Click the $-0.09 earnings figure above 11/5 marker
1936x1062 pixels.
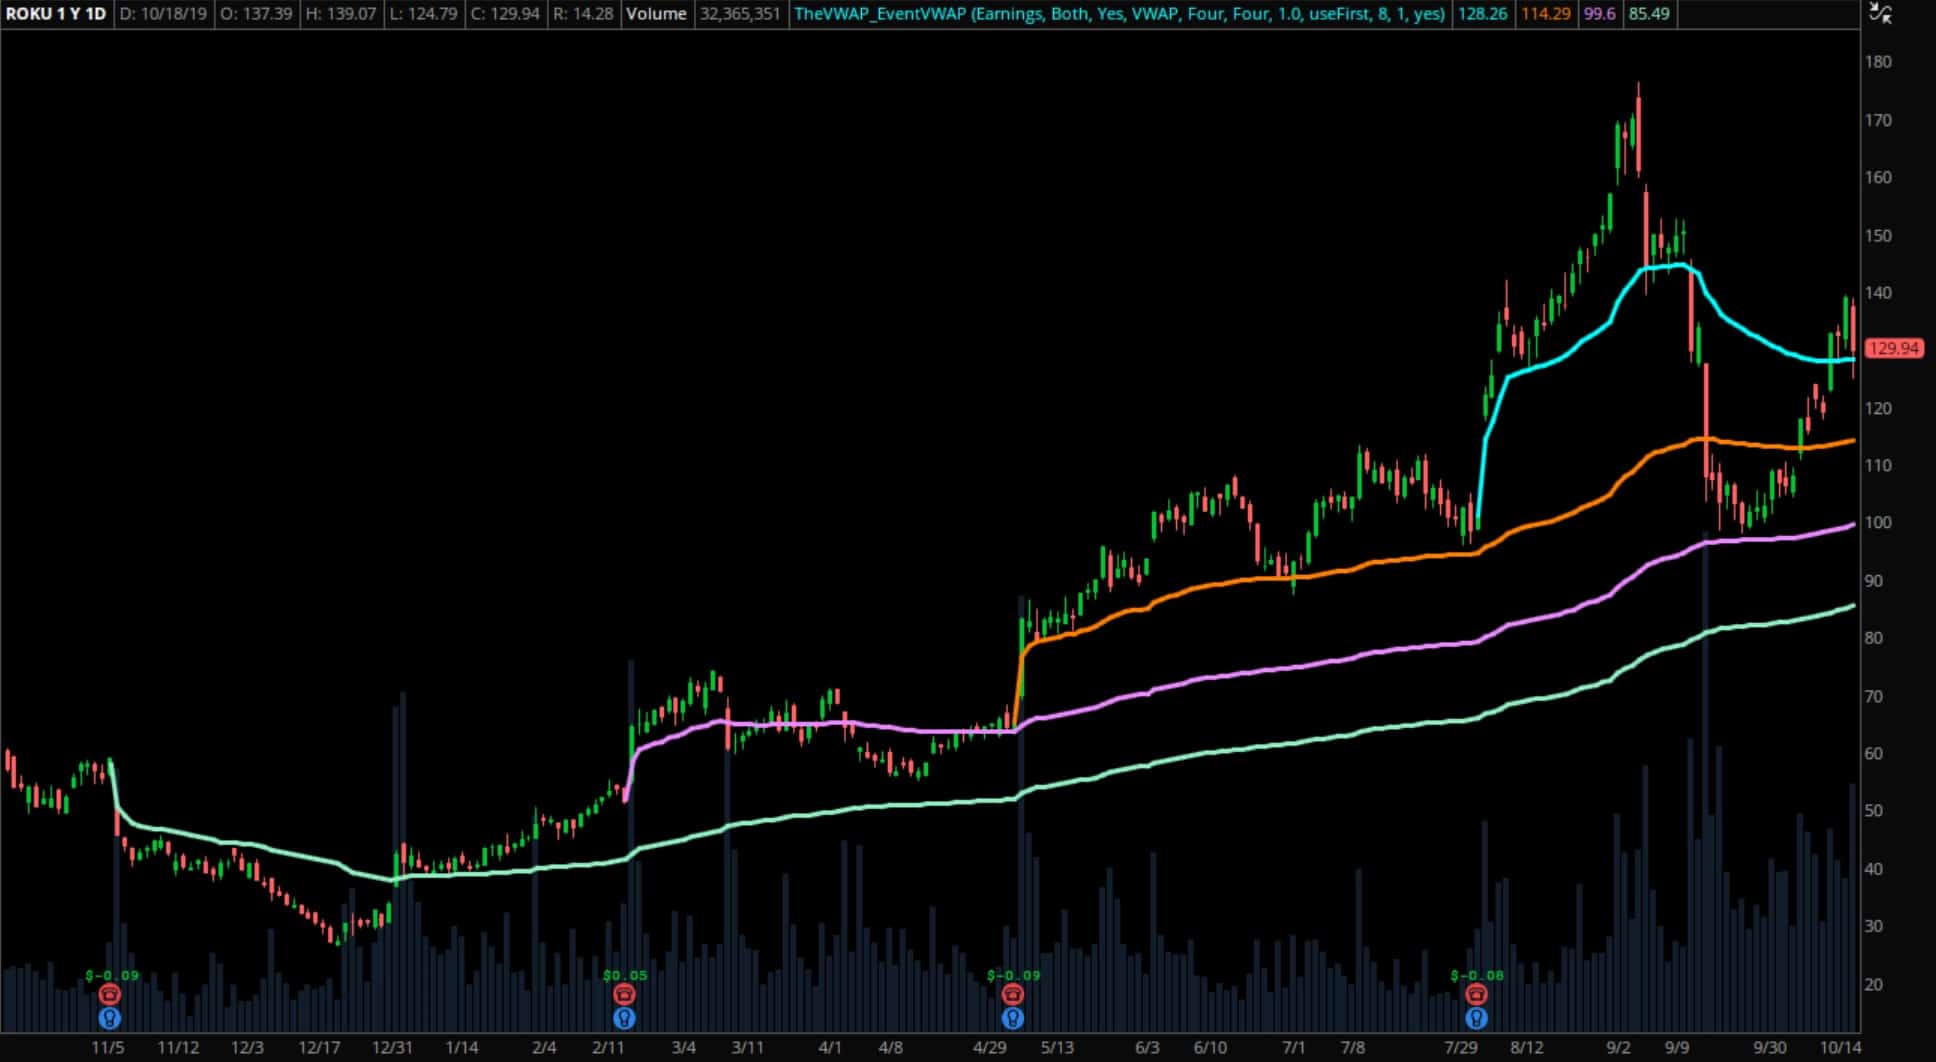coord(112,975)
